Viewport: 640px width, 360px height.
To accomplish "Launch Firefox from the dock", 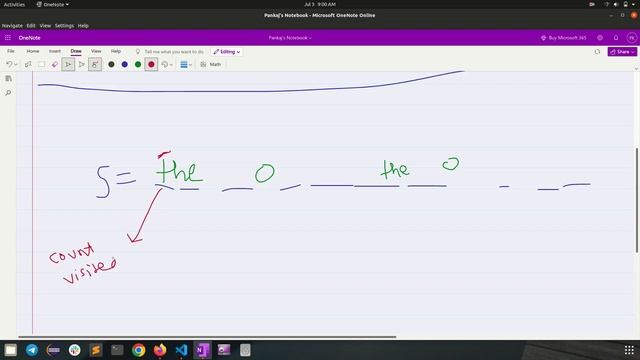I will [x=160, y=350].
